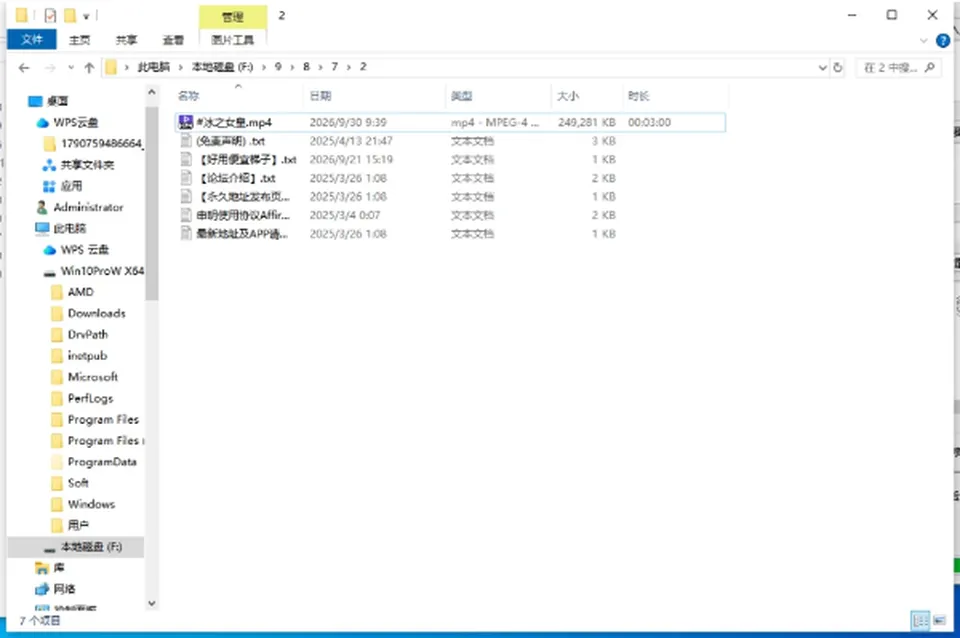
Task: Click the Back navigation arrow
Action: click(24, 68)
